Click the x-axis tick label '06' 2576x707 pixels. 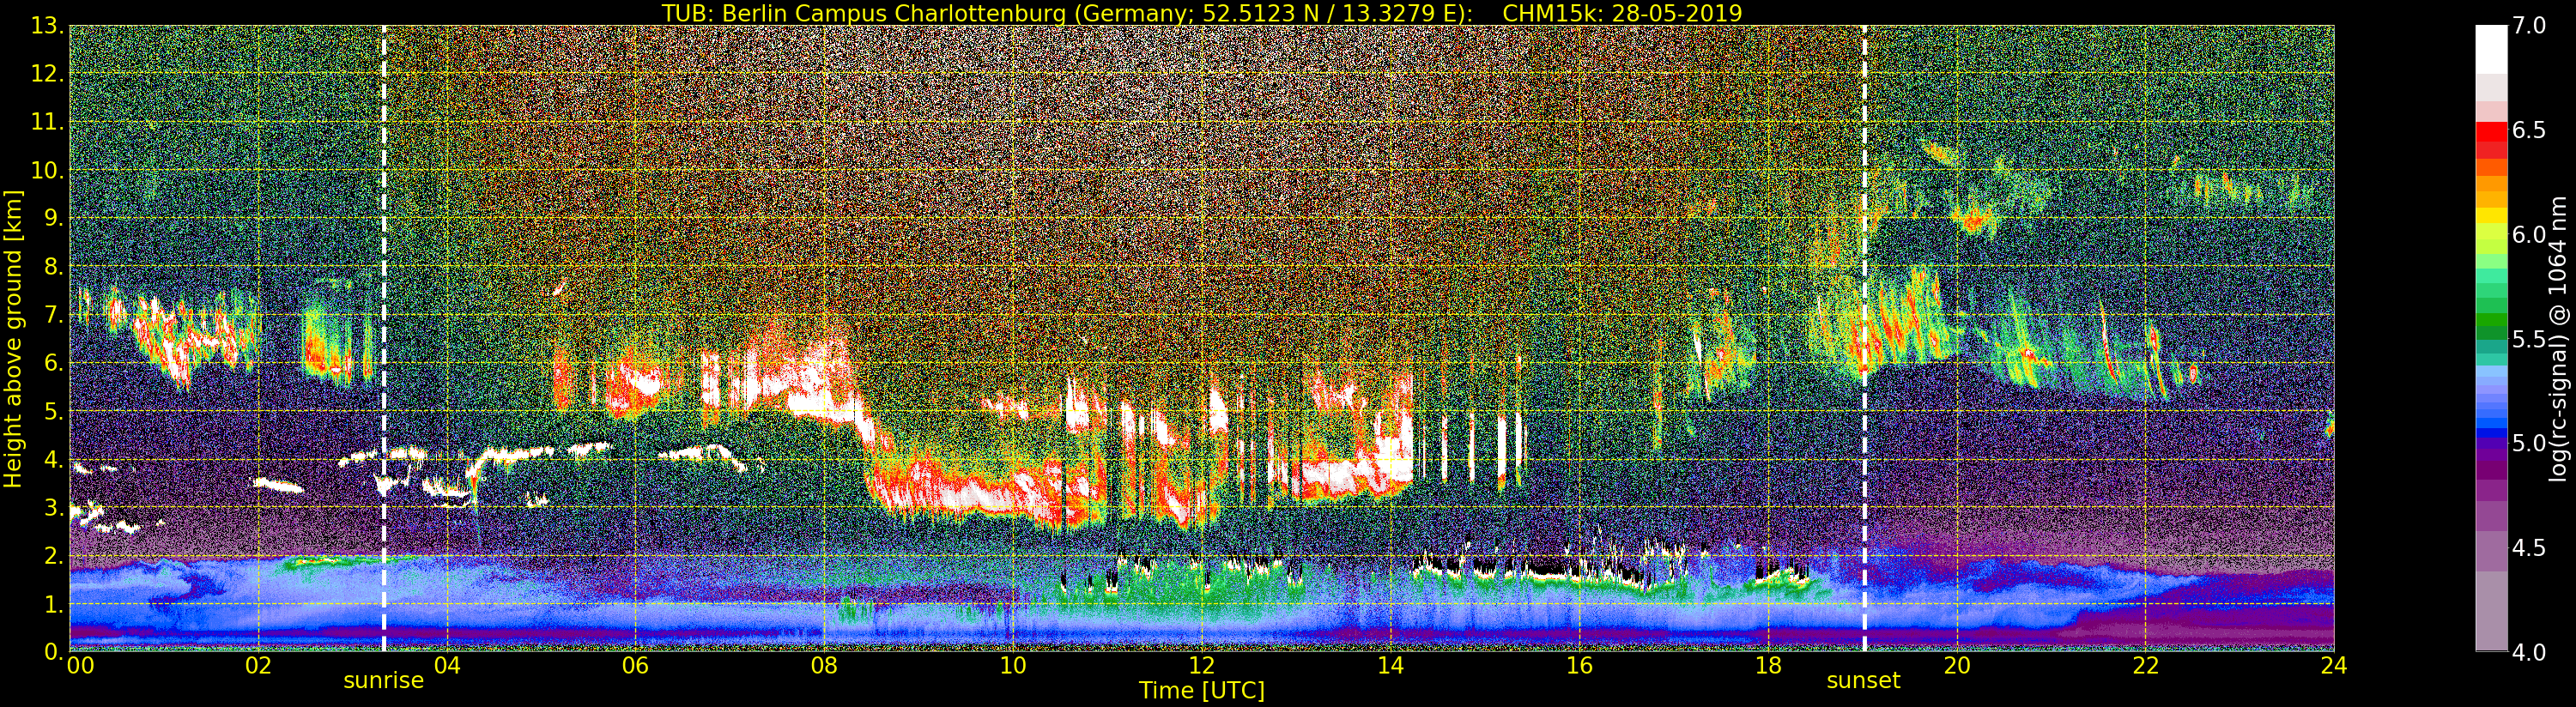(x=635, y=666)
